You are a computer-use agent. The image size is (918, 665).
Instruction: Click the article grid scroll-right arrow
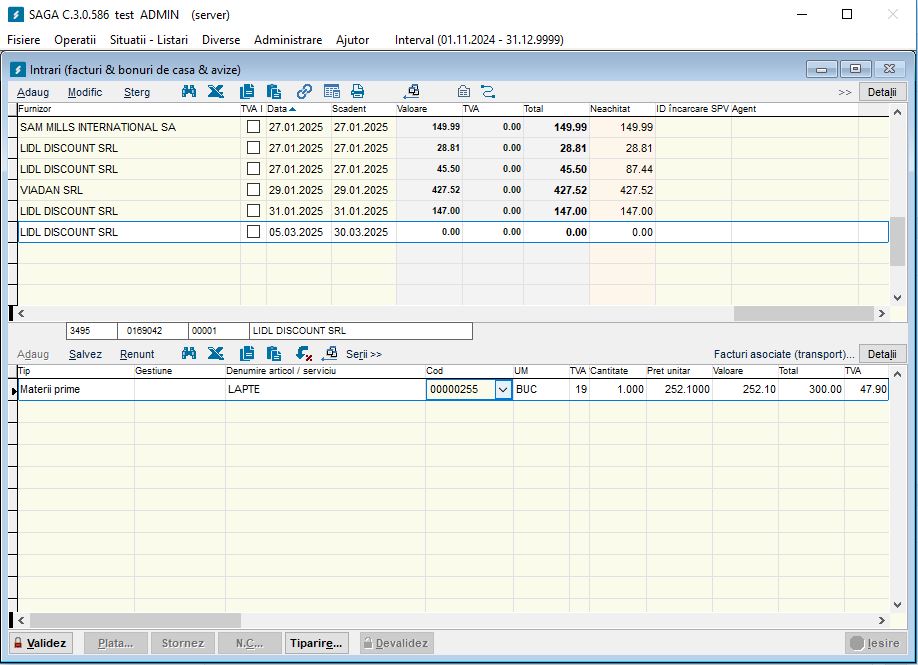(x=882, y=620)
